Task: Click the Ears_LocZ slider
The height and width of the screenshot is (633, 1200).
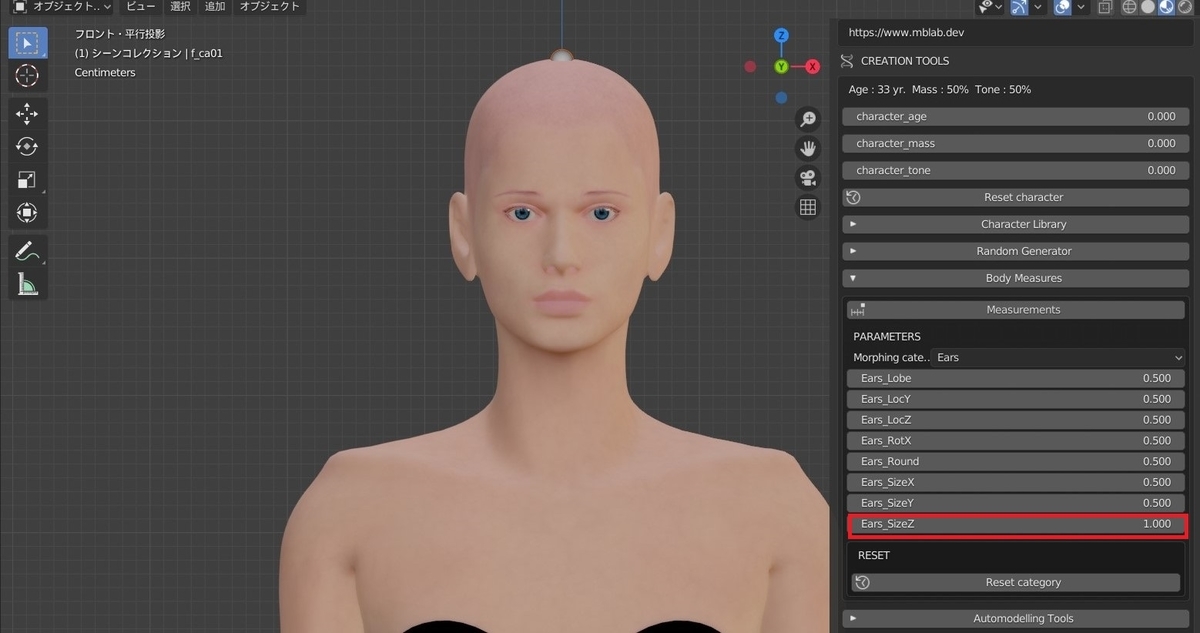Action: tap(1016, 420)
